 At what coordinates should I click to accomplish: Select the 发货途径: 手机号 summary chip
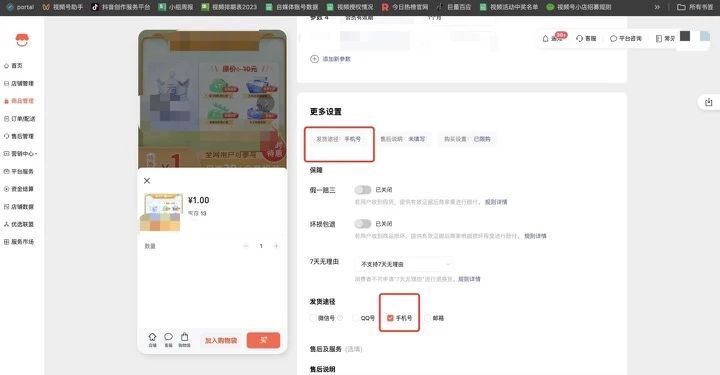click(338, 139)
